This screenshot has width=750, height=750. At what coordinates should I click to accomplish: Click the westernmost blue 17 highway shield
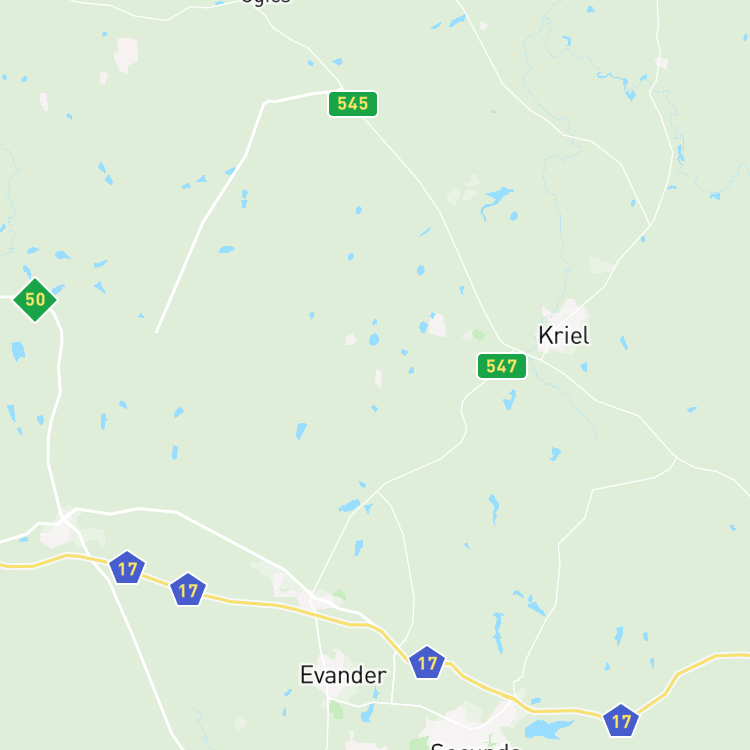coord(127,568)
